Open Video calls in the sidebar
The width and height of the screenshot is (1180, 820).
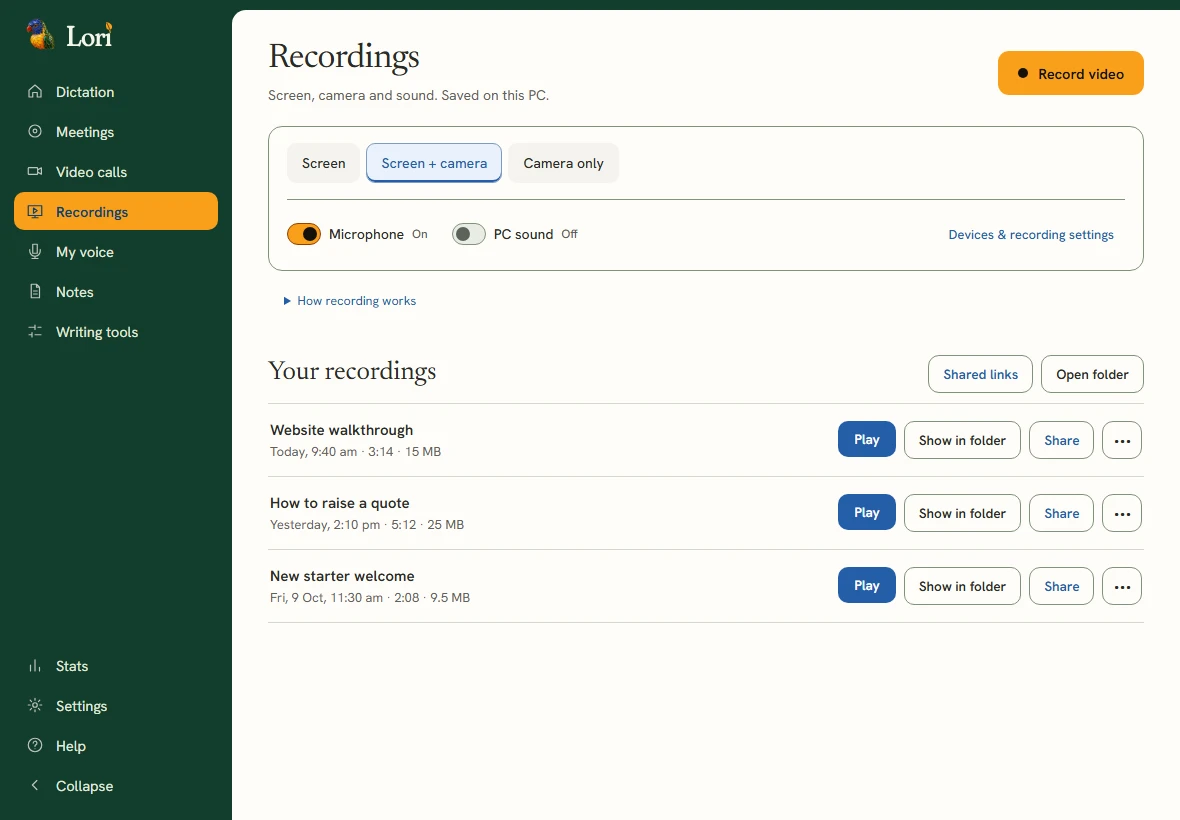[x=116, y=172]
